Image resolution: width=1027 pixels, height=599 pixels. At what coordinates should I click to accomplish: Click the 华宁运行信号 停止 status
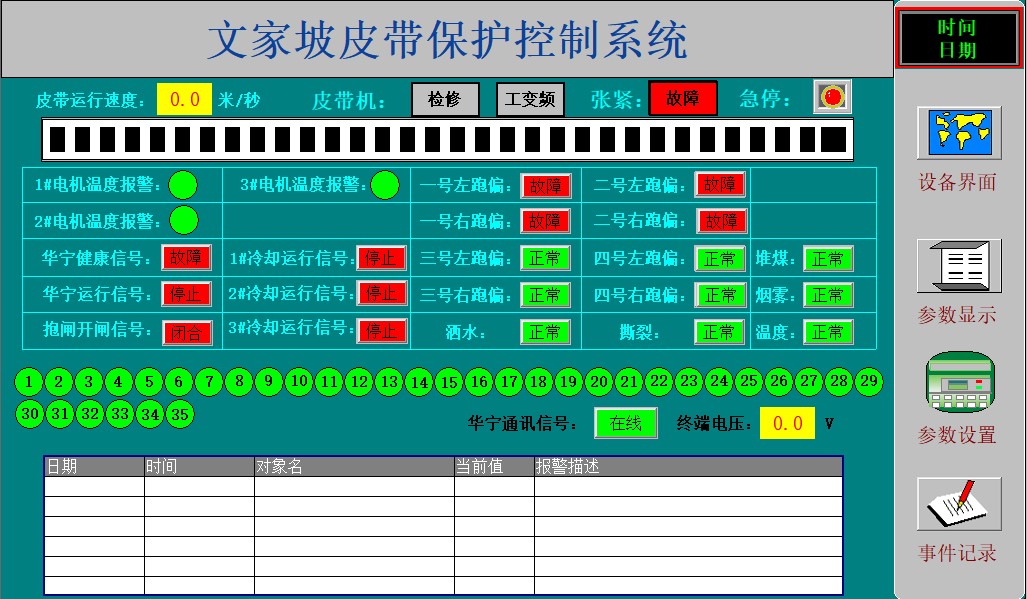click(x=187, y=294)
